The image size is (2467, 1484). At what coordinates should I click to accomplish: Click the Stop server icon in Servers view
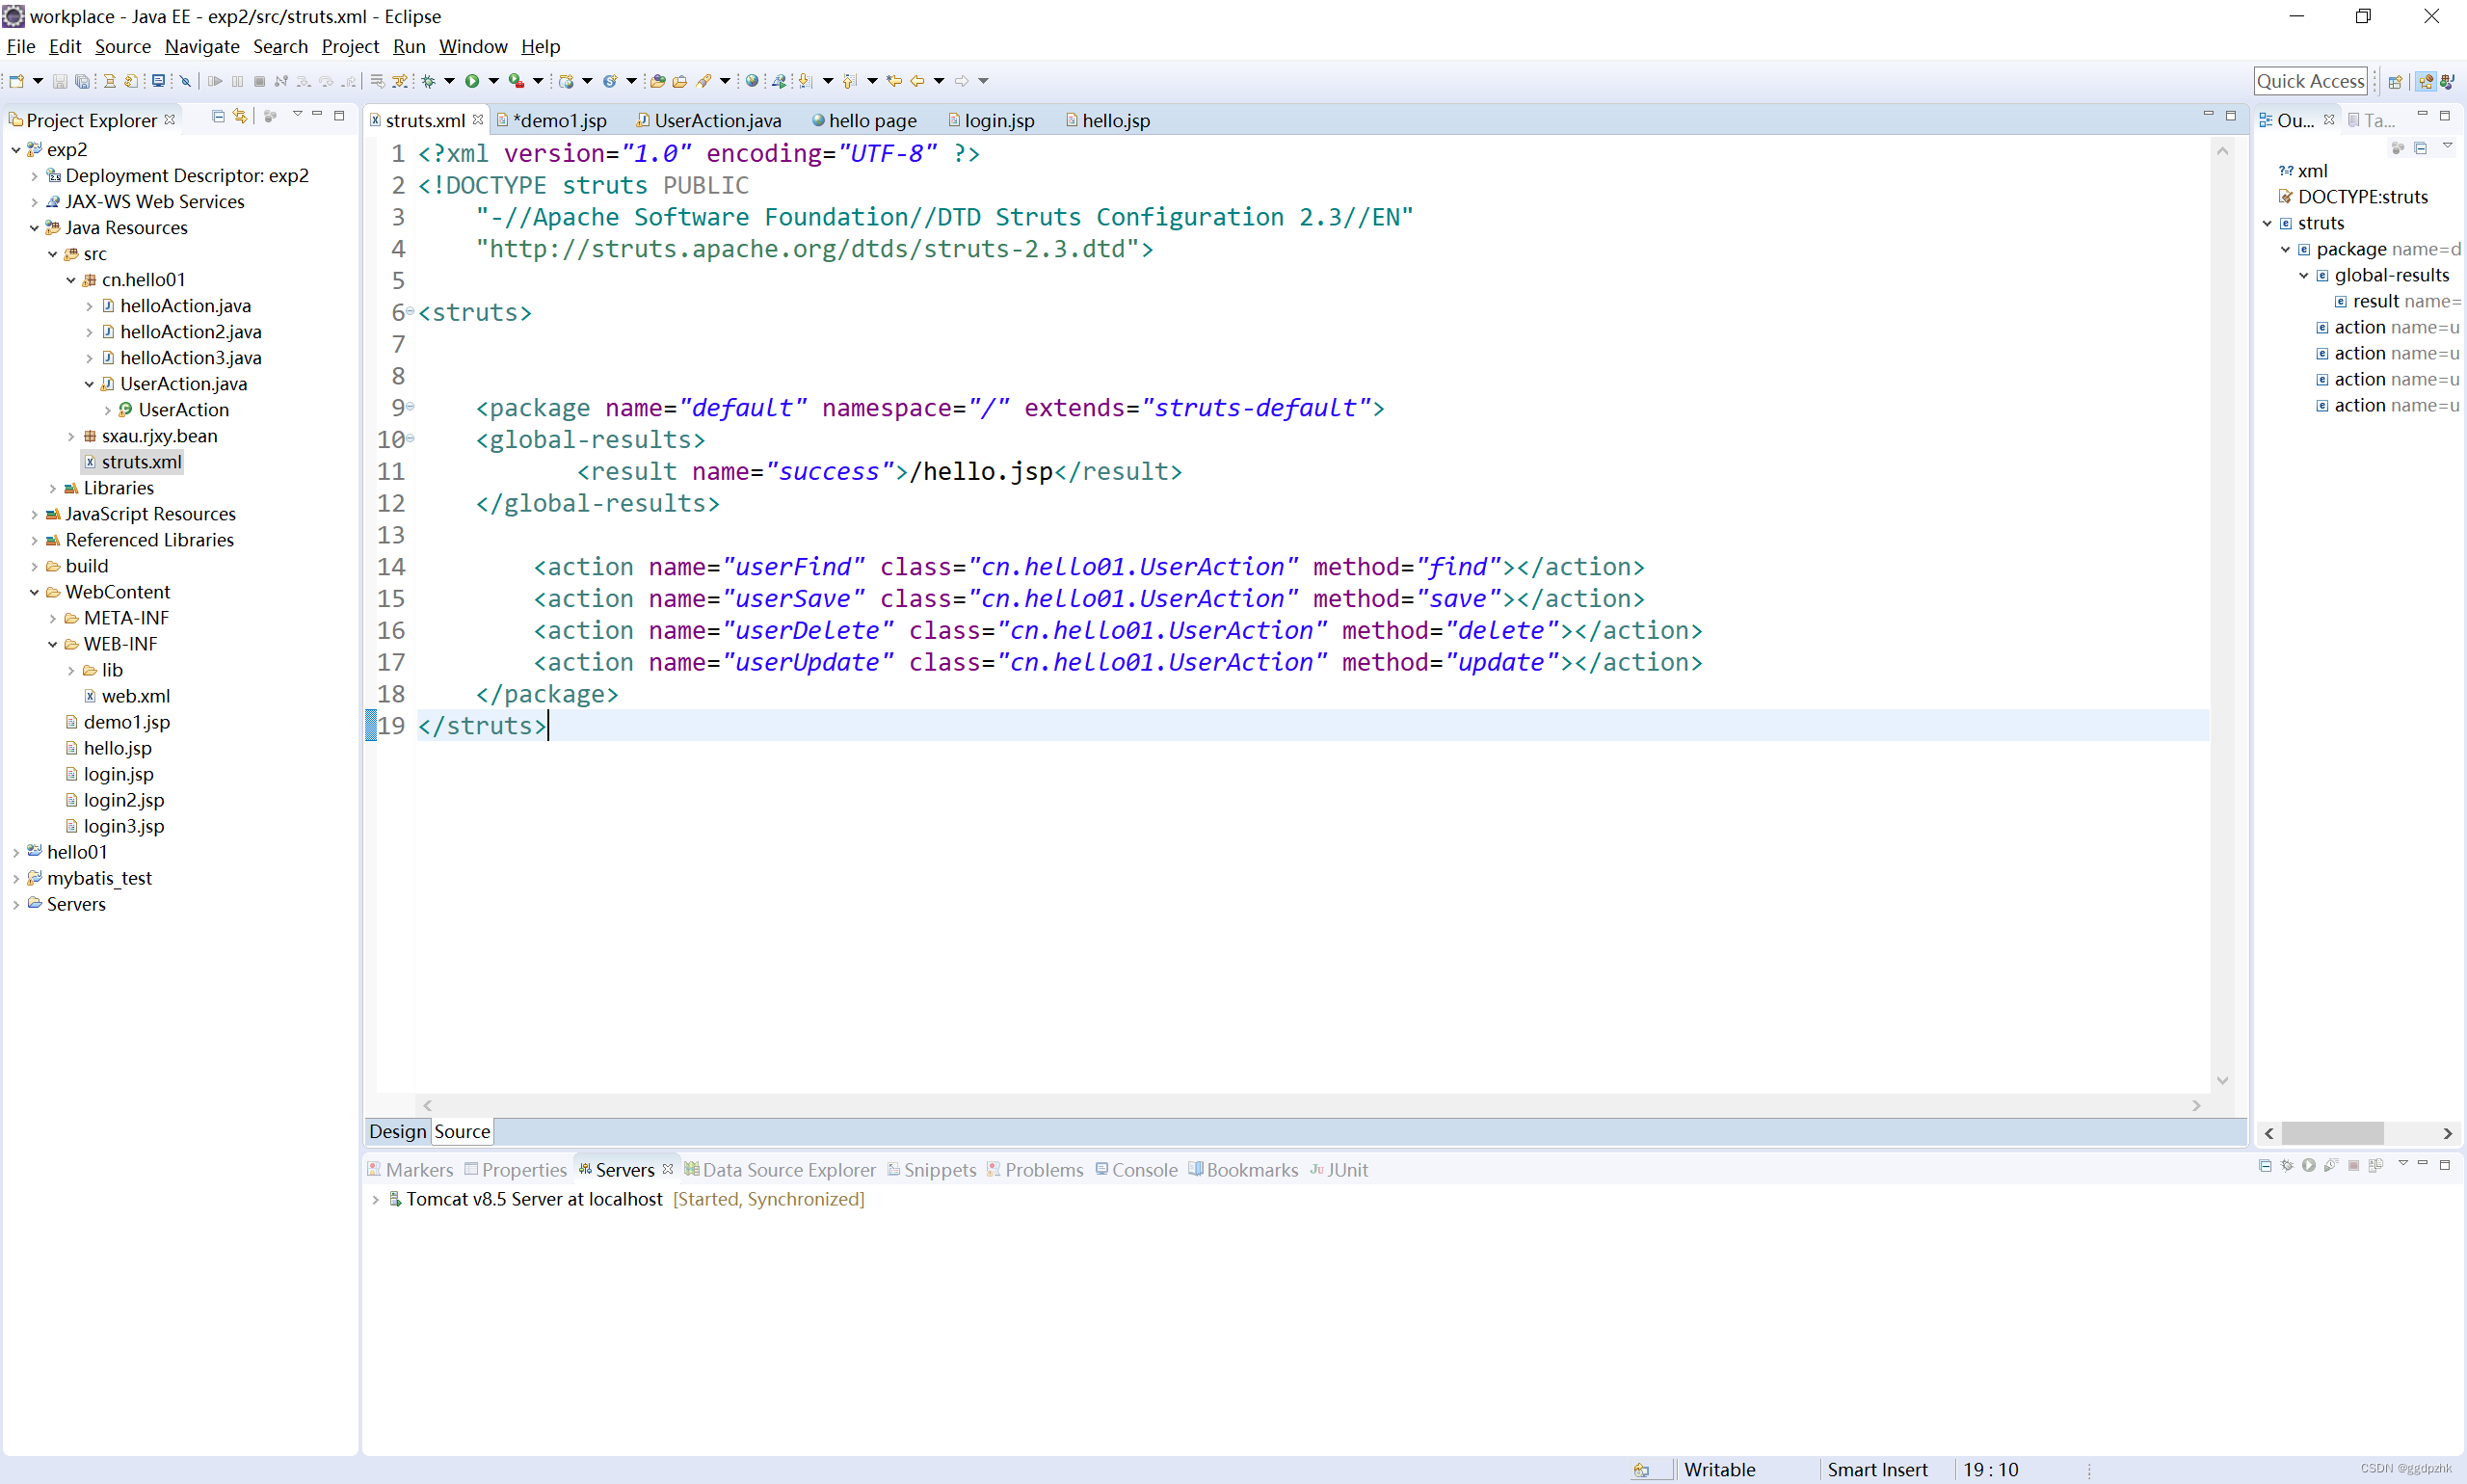(2354, 1166)
